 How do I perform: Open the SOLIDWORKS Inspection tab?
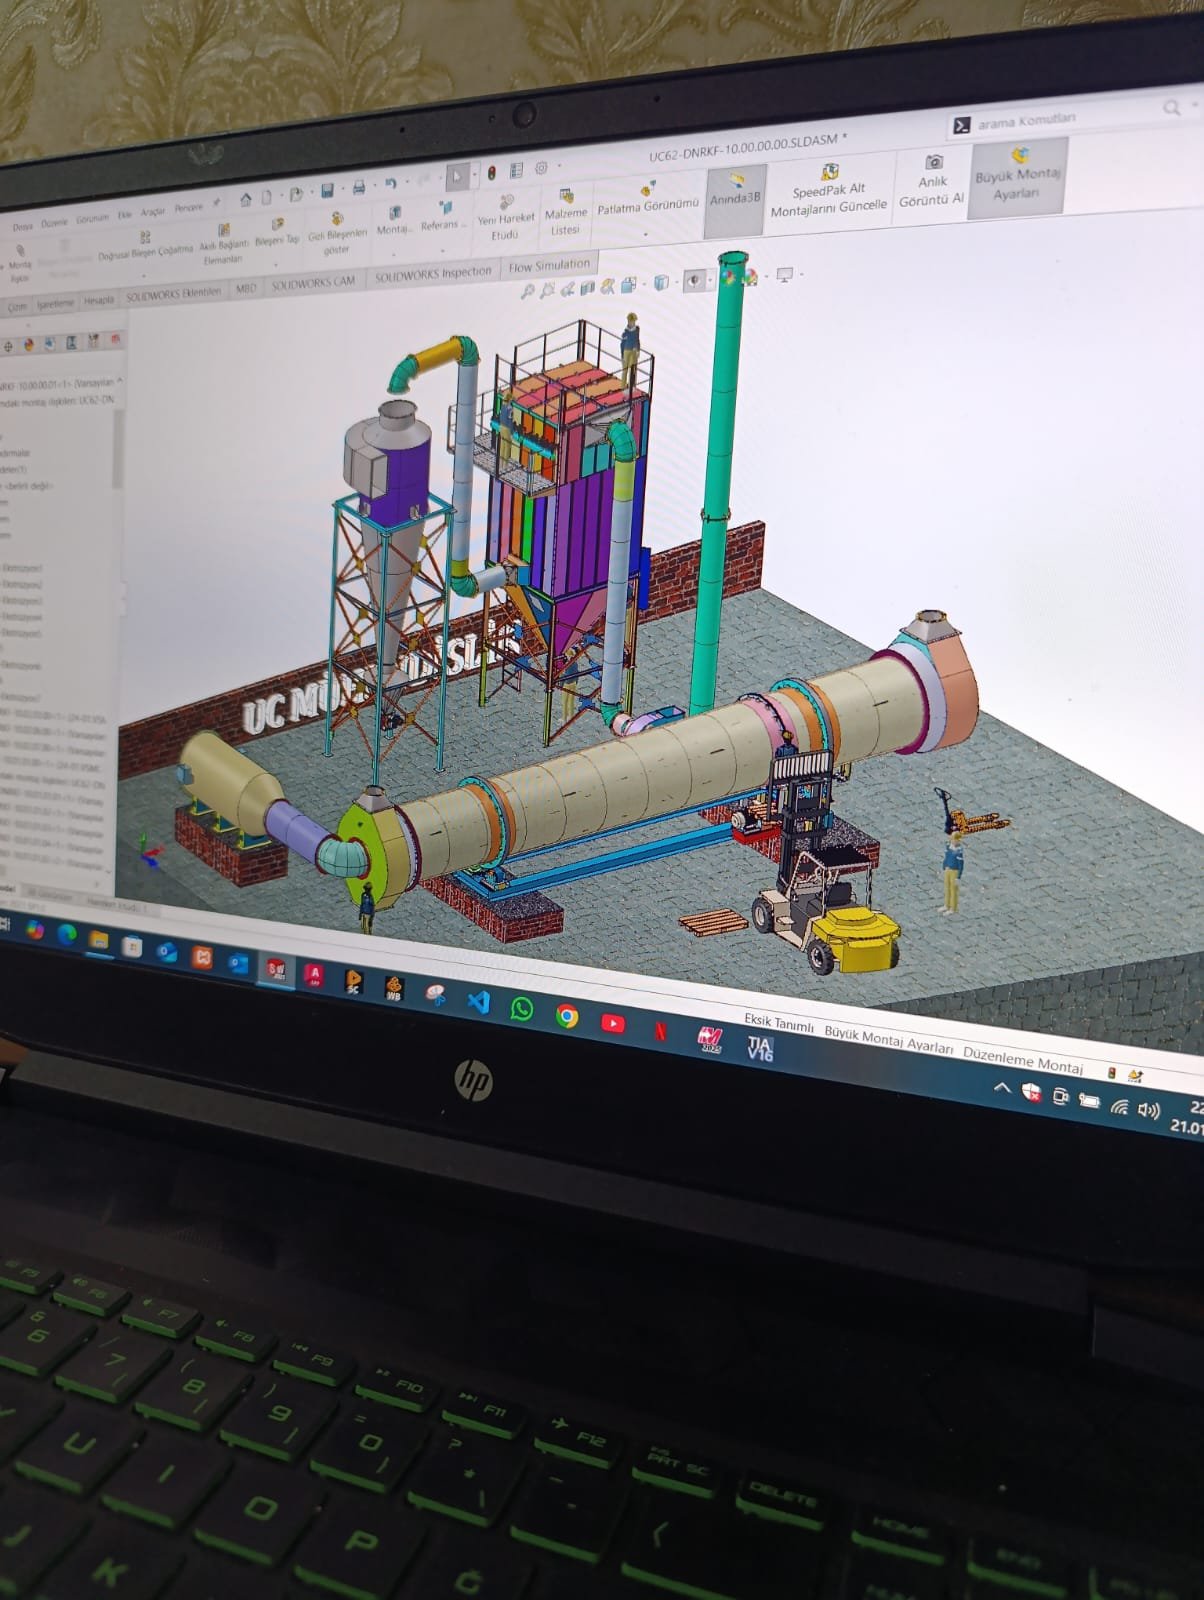433,273
